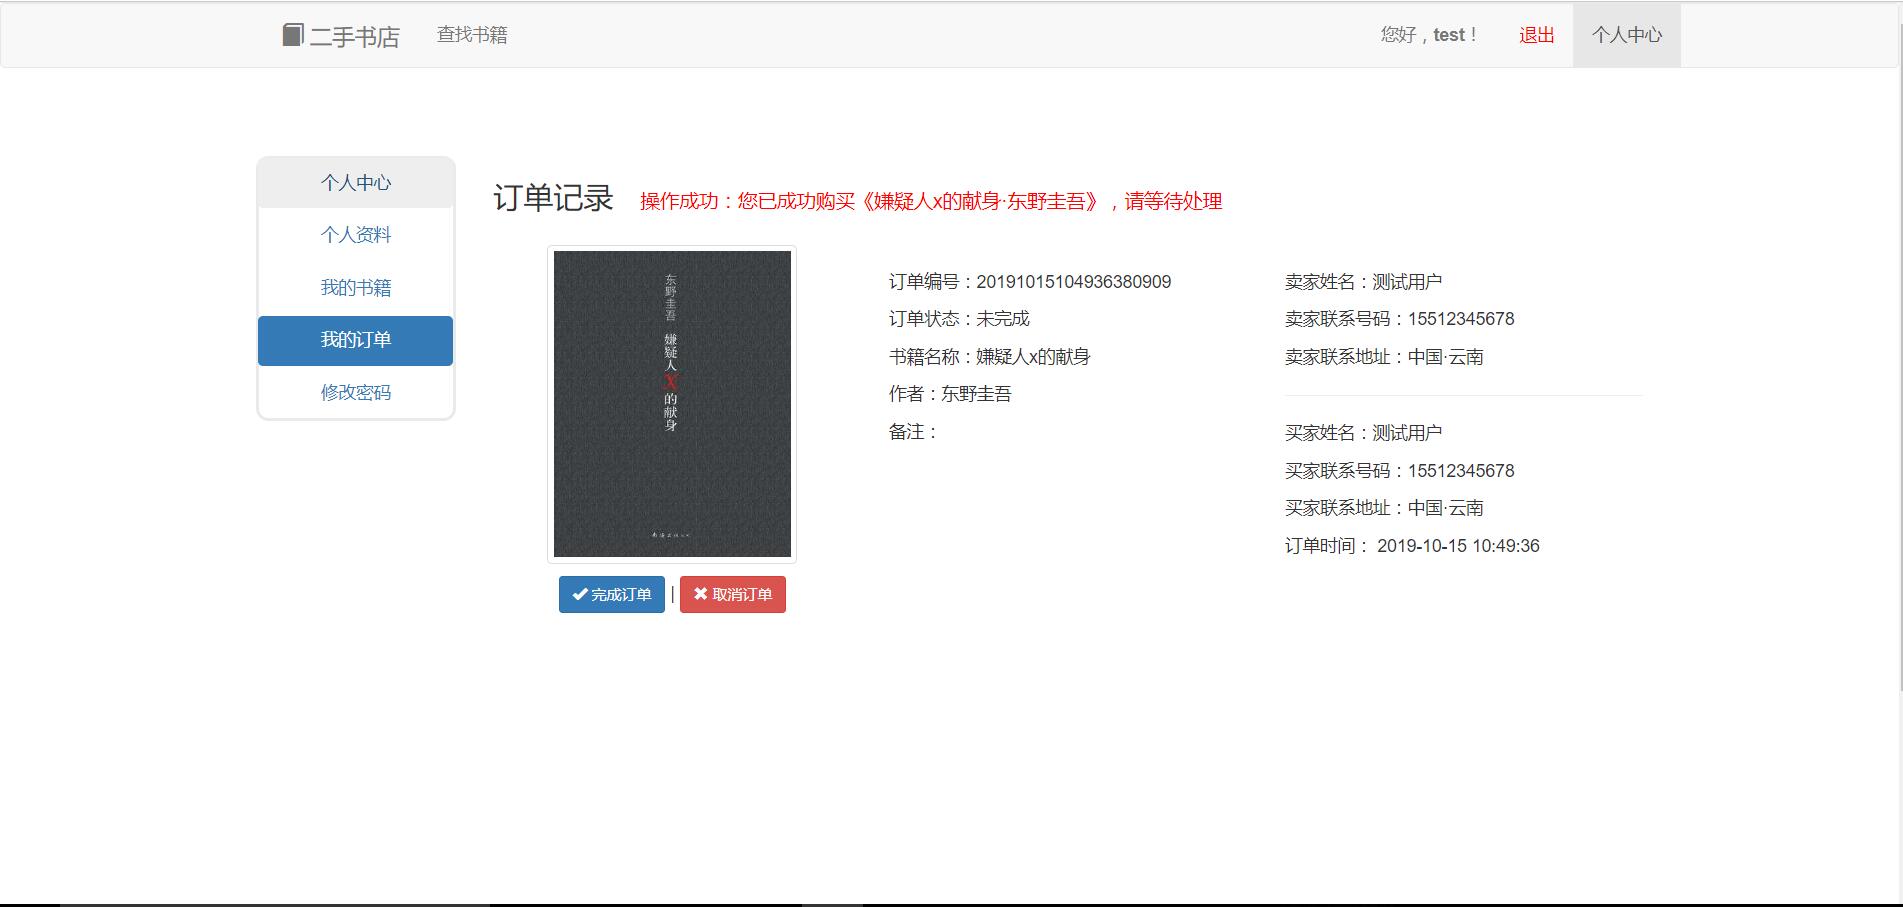Image resolution: width=1903 pixels, height=907 pixels.
Task: Open the 二手书店 brand link
Action: tap(341, 36)
